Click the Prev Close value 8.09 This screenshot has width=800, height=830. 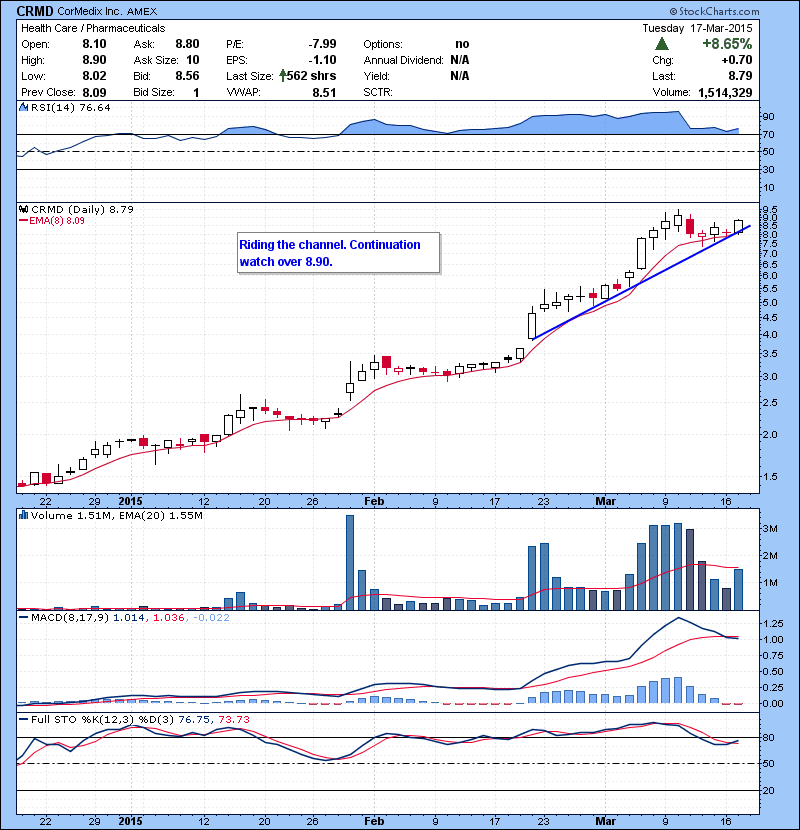pos(94,93)
